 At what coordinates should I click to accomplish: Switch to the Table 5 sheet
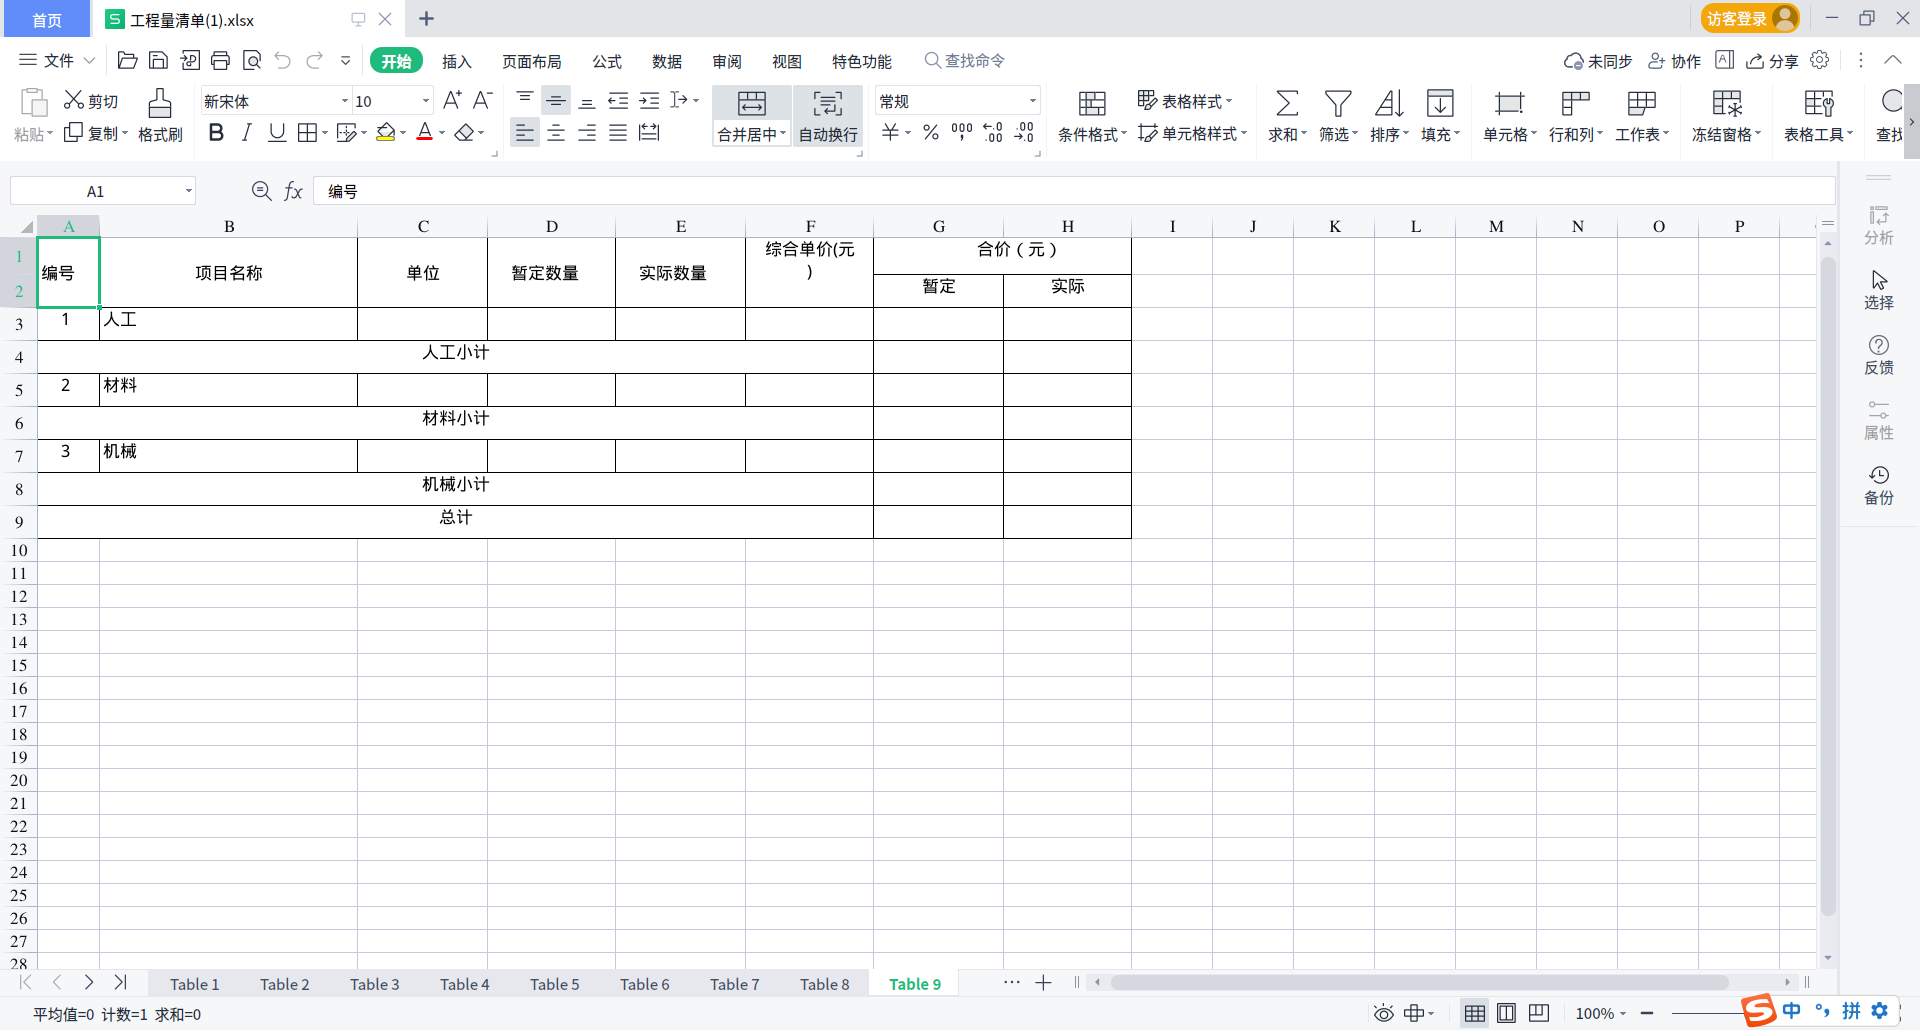555,983
